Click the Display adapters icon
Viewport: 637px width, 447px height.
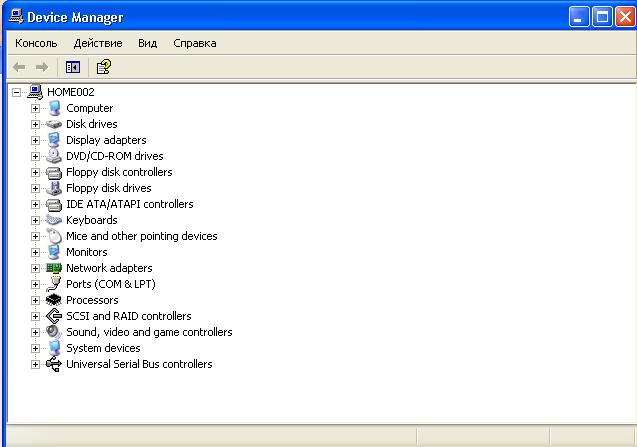pos(54,140)
